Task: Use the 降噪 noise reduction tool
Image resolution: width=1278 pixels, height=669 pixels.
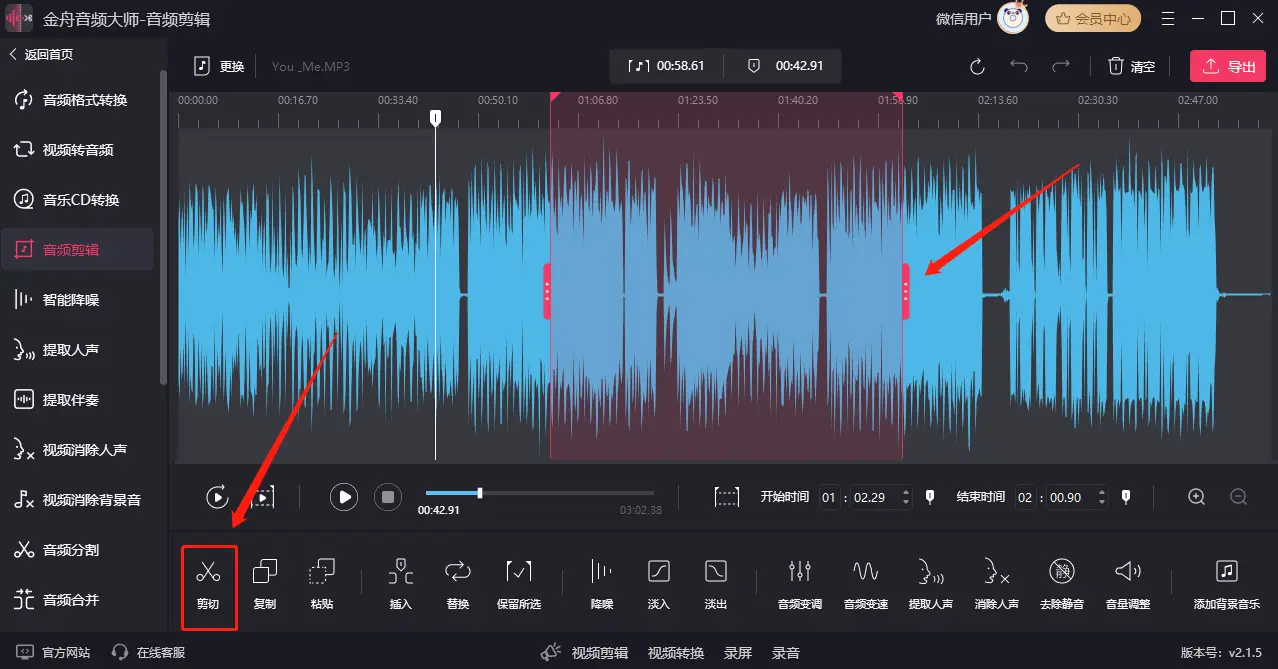Action: click(600, 586)
